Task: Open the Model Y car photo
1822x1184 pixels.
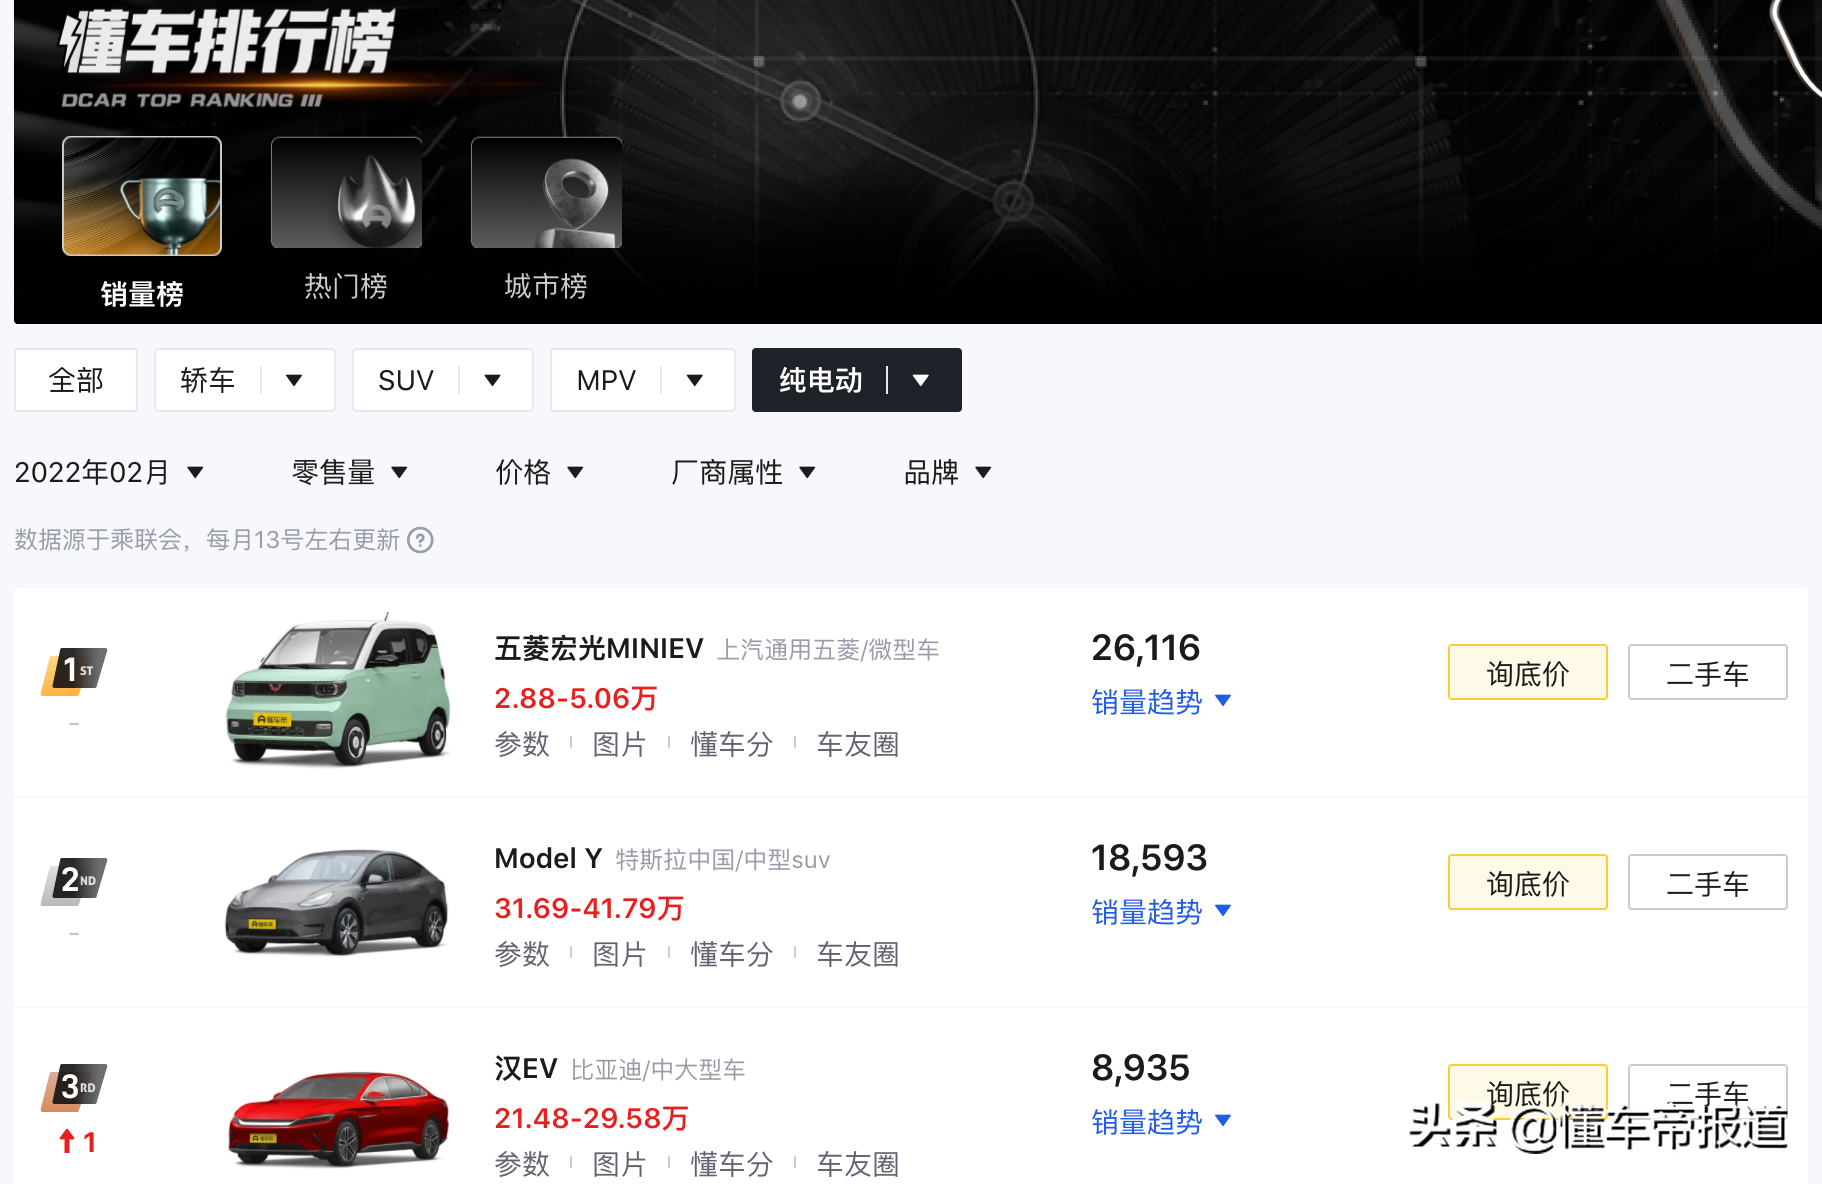Action: [338, 901]
